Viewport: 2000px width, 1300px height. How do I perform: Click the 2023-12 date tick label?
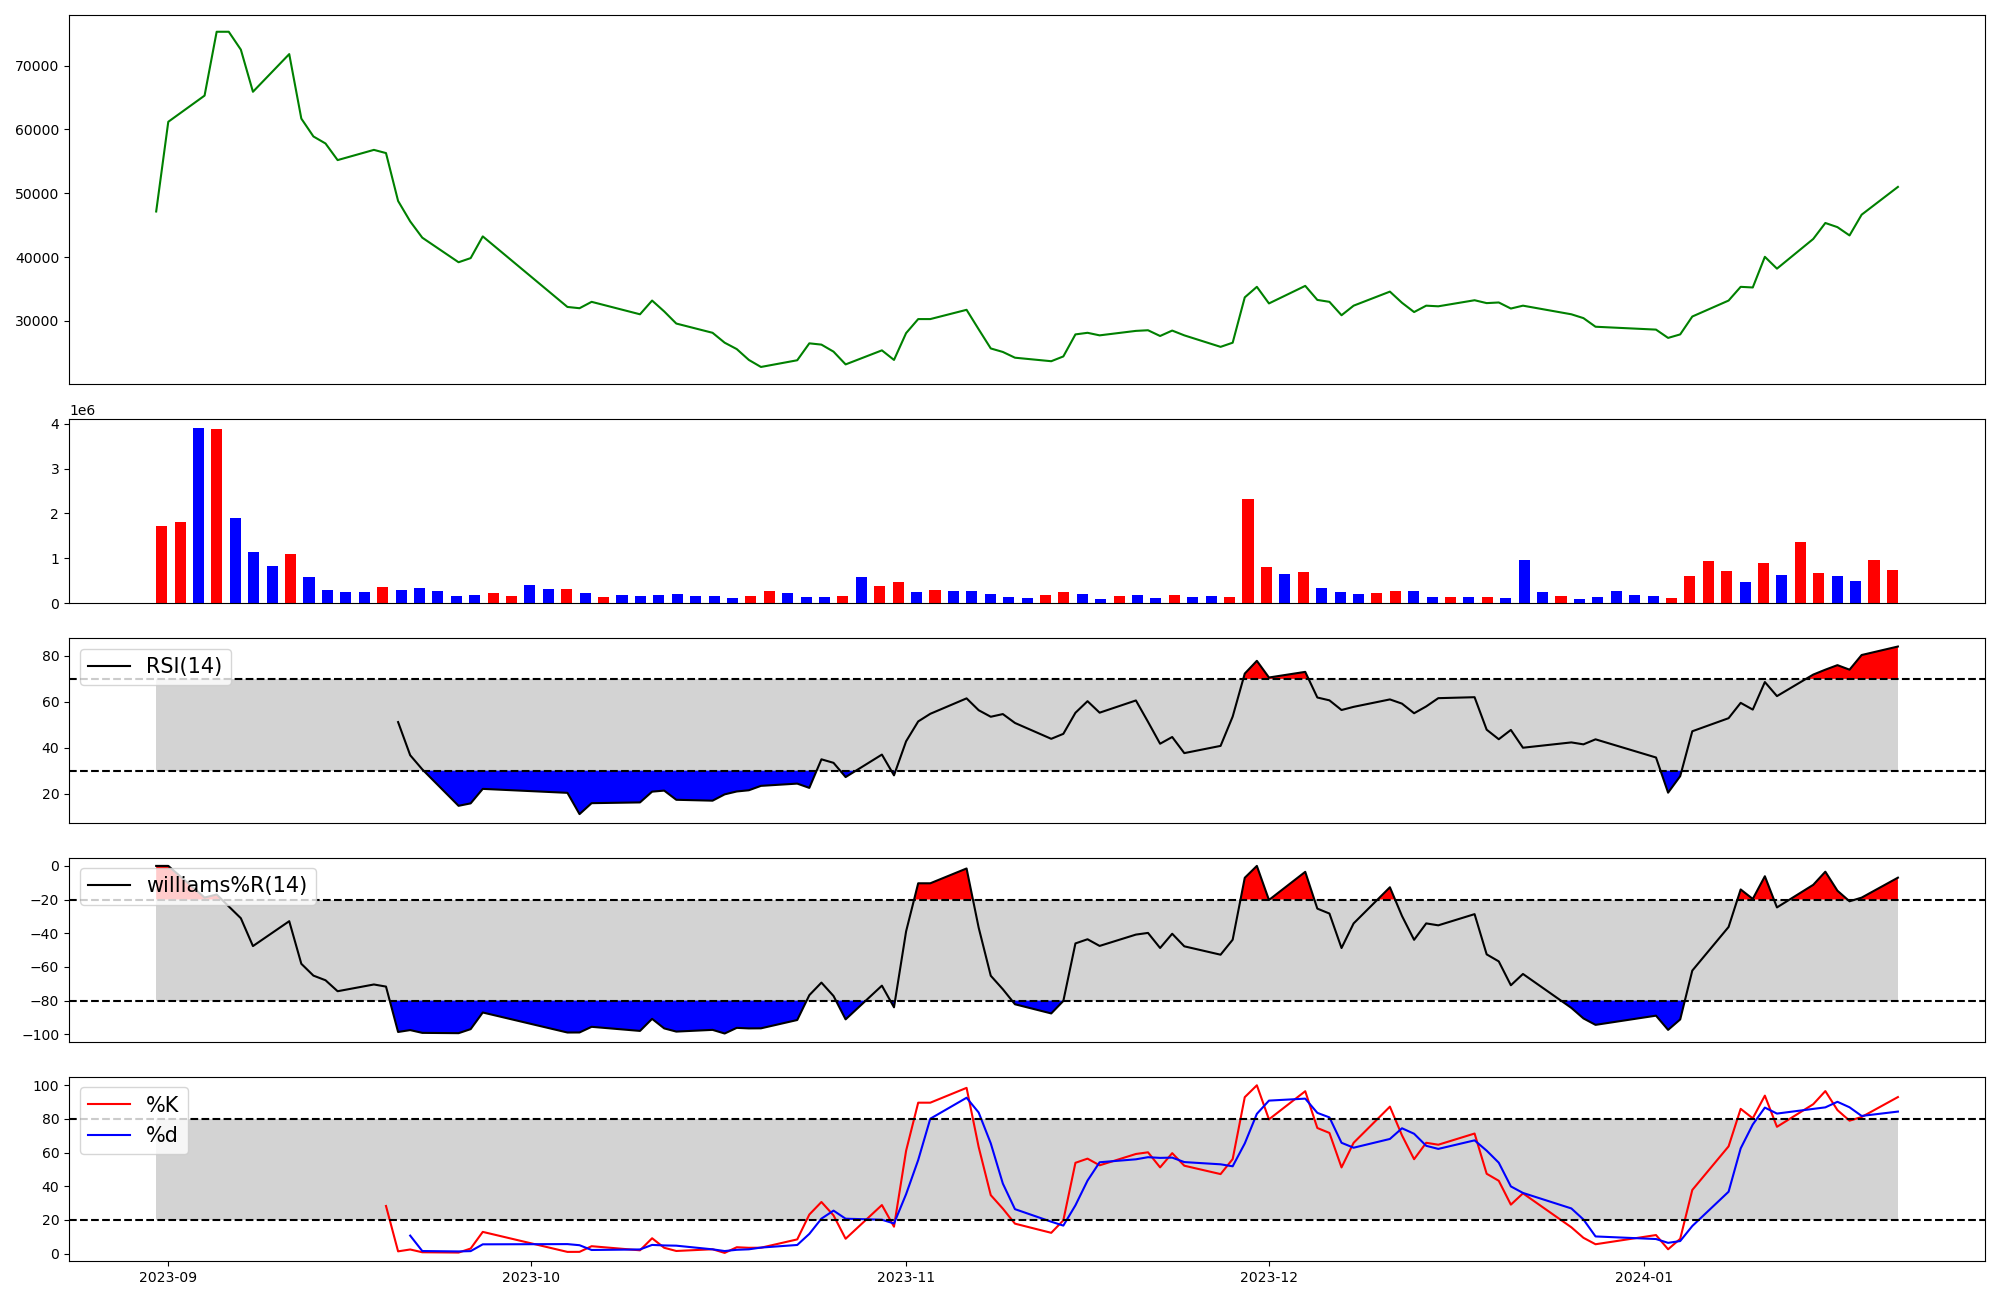point(1269,1277)
